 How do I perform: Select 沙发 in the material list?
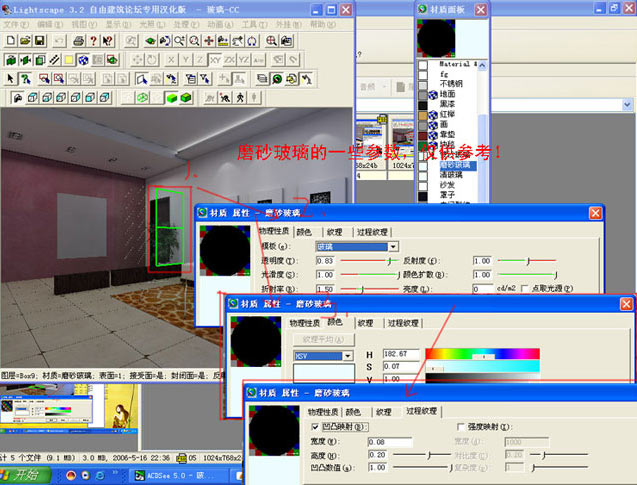[447, 184]
